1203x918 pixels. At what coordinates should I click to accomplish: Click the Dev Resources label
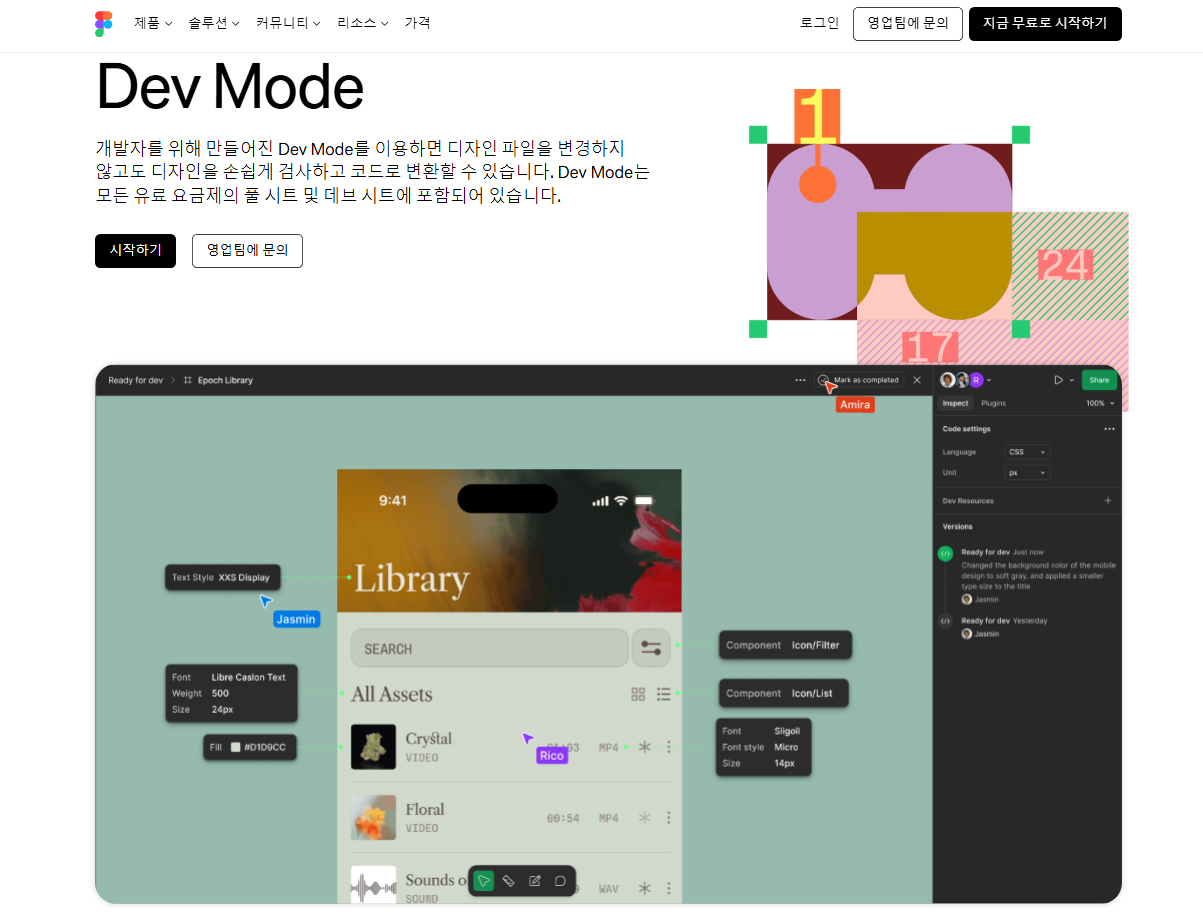[968, 500]
